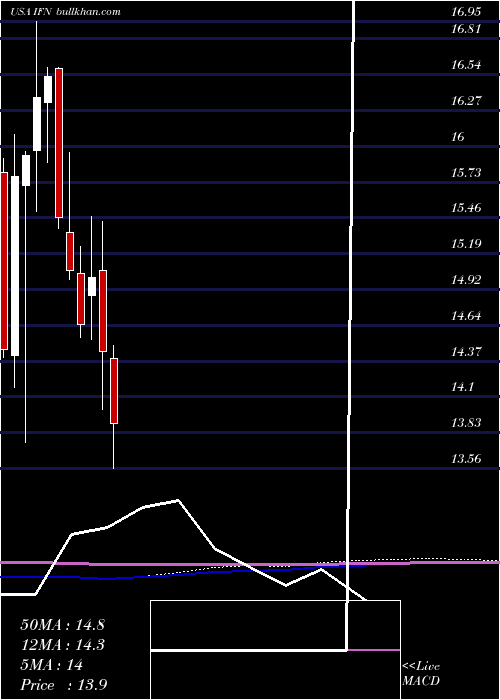This screenshot has height=700, width=500.
Task: Click the 13.83 price axis label
Action: pyautogui.click(x=466, y=423)
